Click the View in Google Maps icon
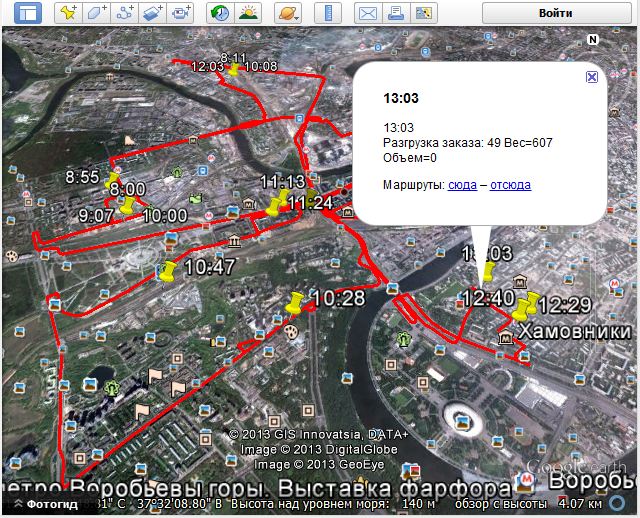The width and height of the screenshot is (640, 518). (x=424, y=13)
